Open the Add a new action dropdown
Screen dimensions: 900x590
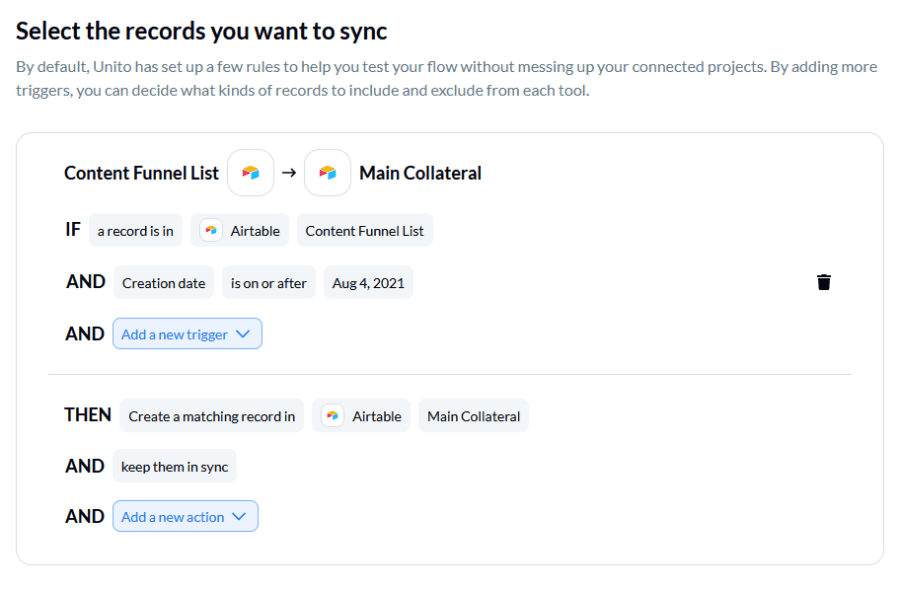click(x=185, y=516)
